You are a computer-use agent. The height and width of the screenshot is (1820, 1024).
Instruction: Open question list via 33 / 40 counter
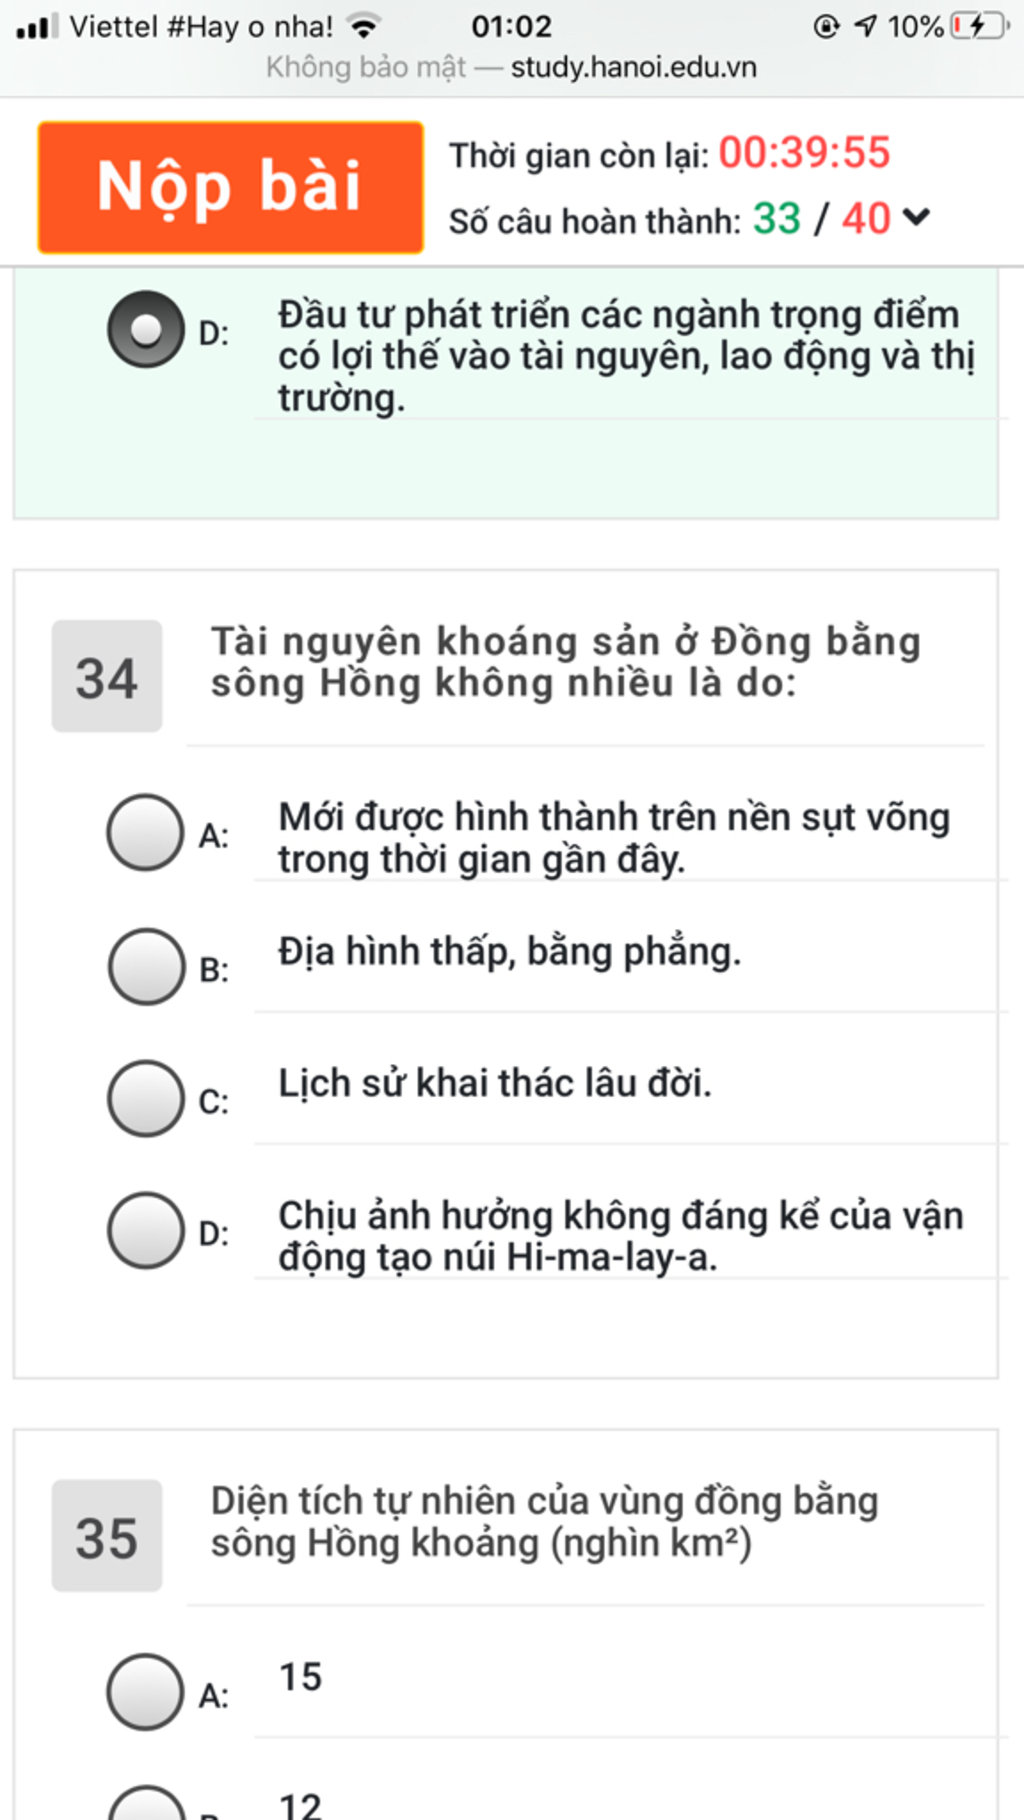(821, 218)
